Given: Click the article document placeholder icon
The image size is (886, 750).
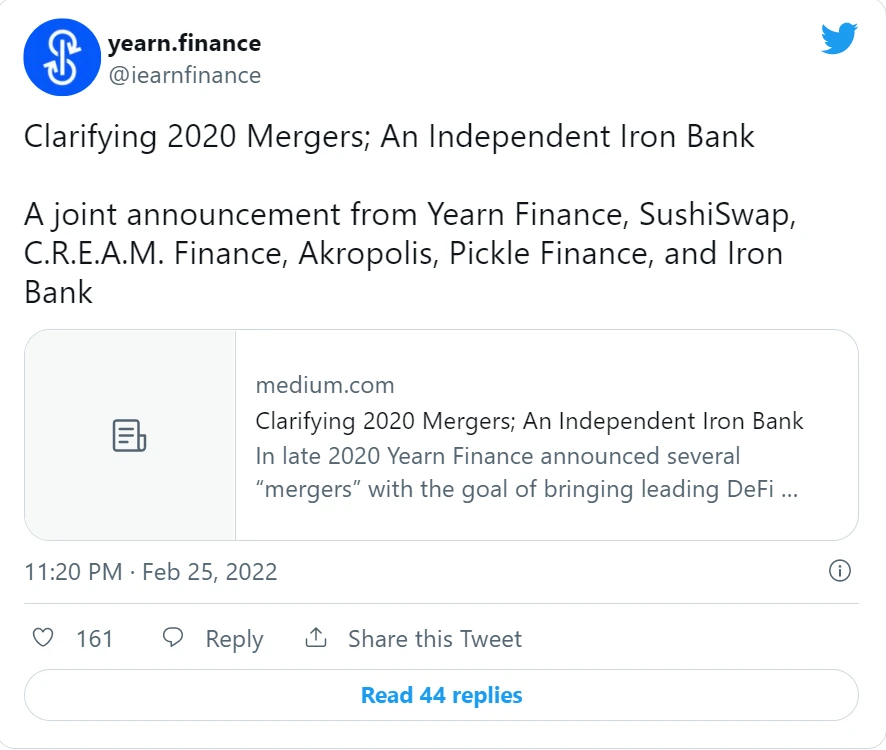Looking at the screenshot, I should (x=129, y=435).
